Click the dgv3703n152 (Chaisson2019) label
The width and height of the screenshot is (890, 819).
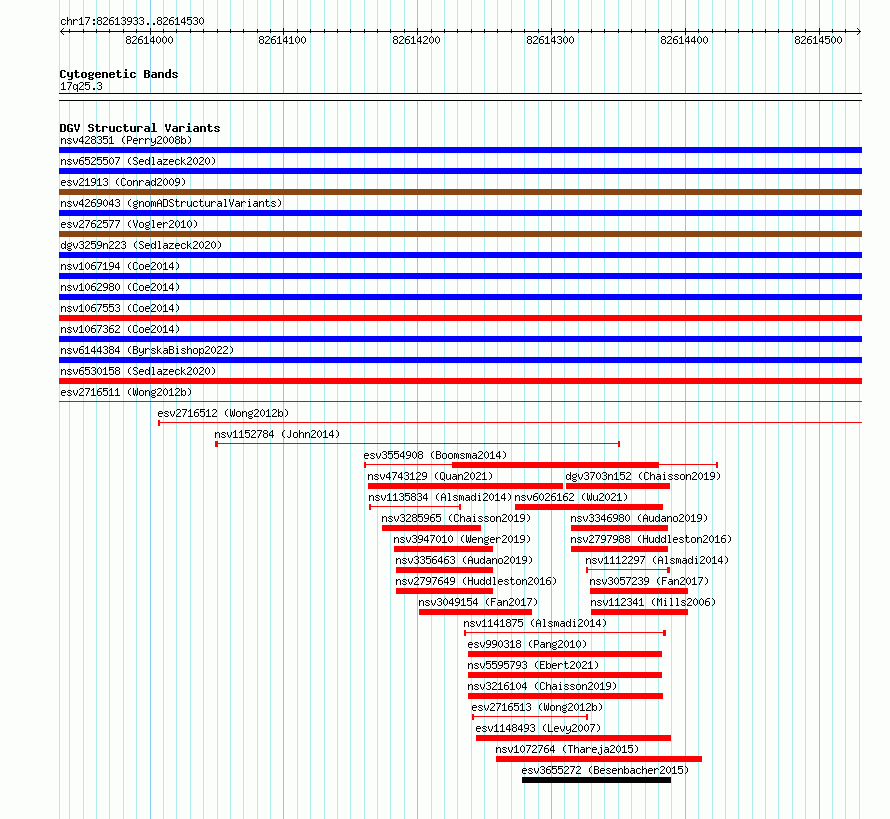(643, 476)
